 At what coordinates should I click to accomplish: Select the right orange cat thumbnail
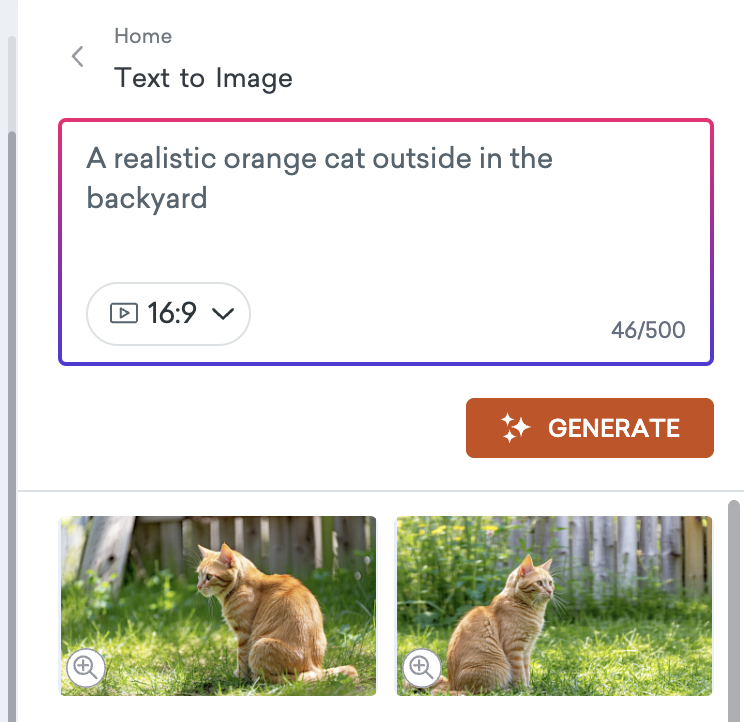(554, 605)
